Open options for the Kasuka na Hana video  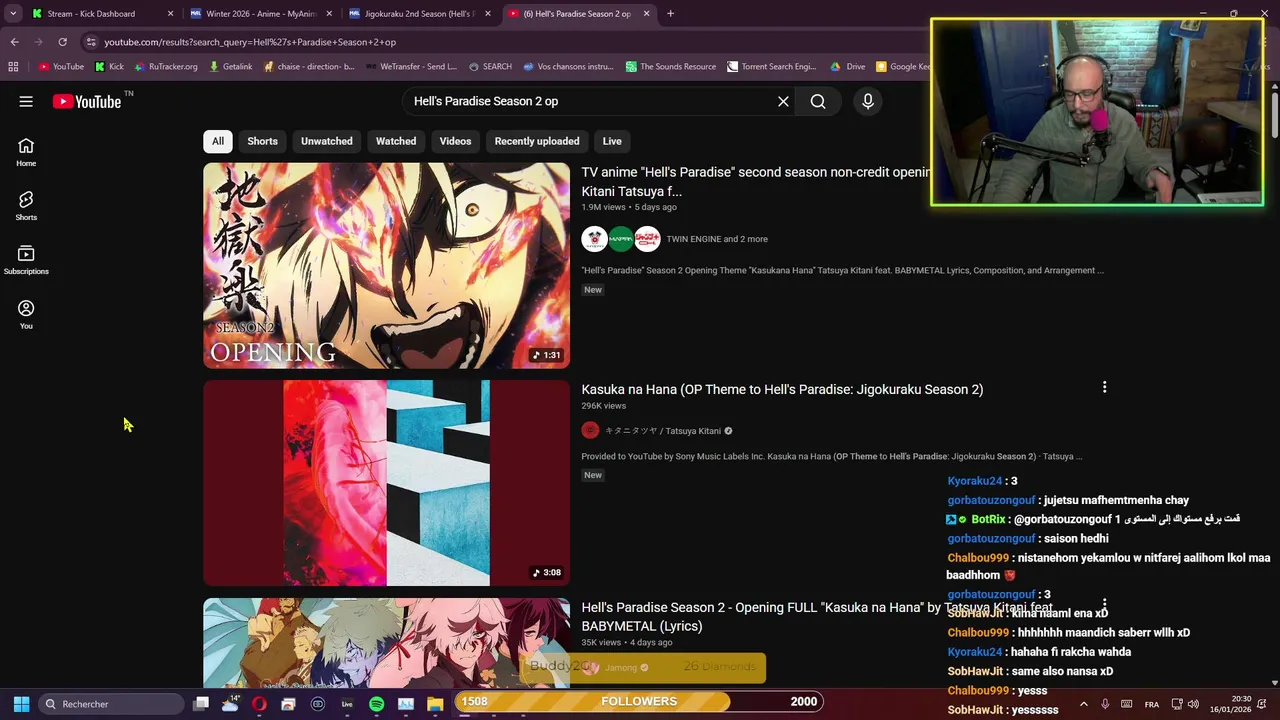tap(1104, 387)
